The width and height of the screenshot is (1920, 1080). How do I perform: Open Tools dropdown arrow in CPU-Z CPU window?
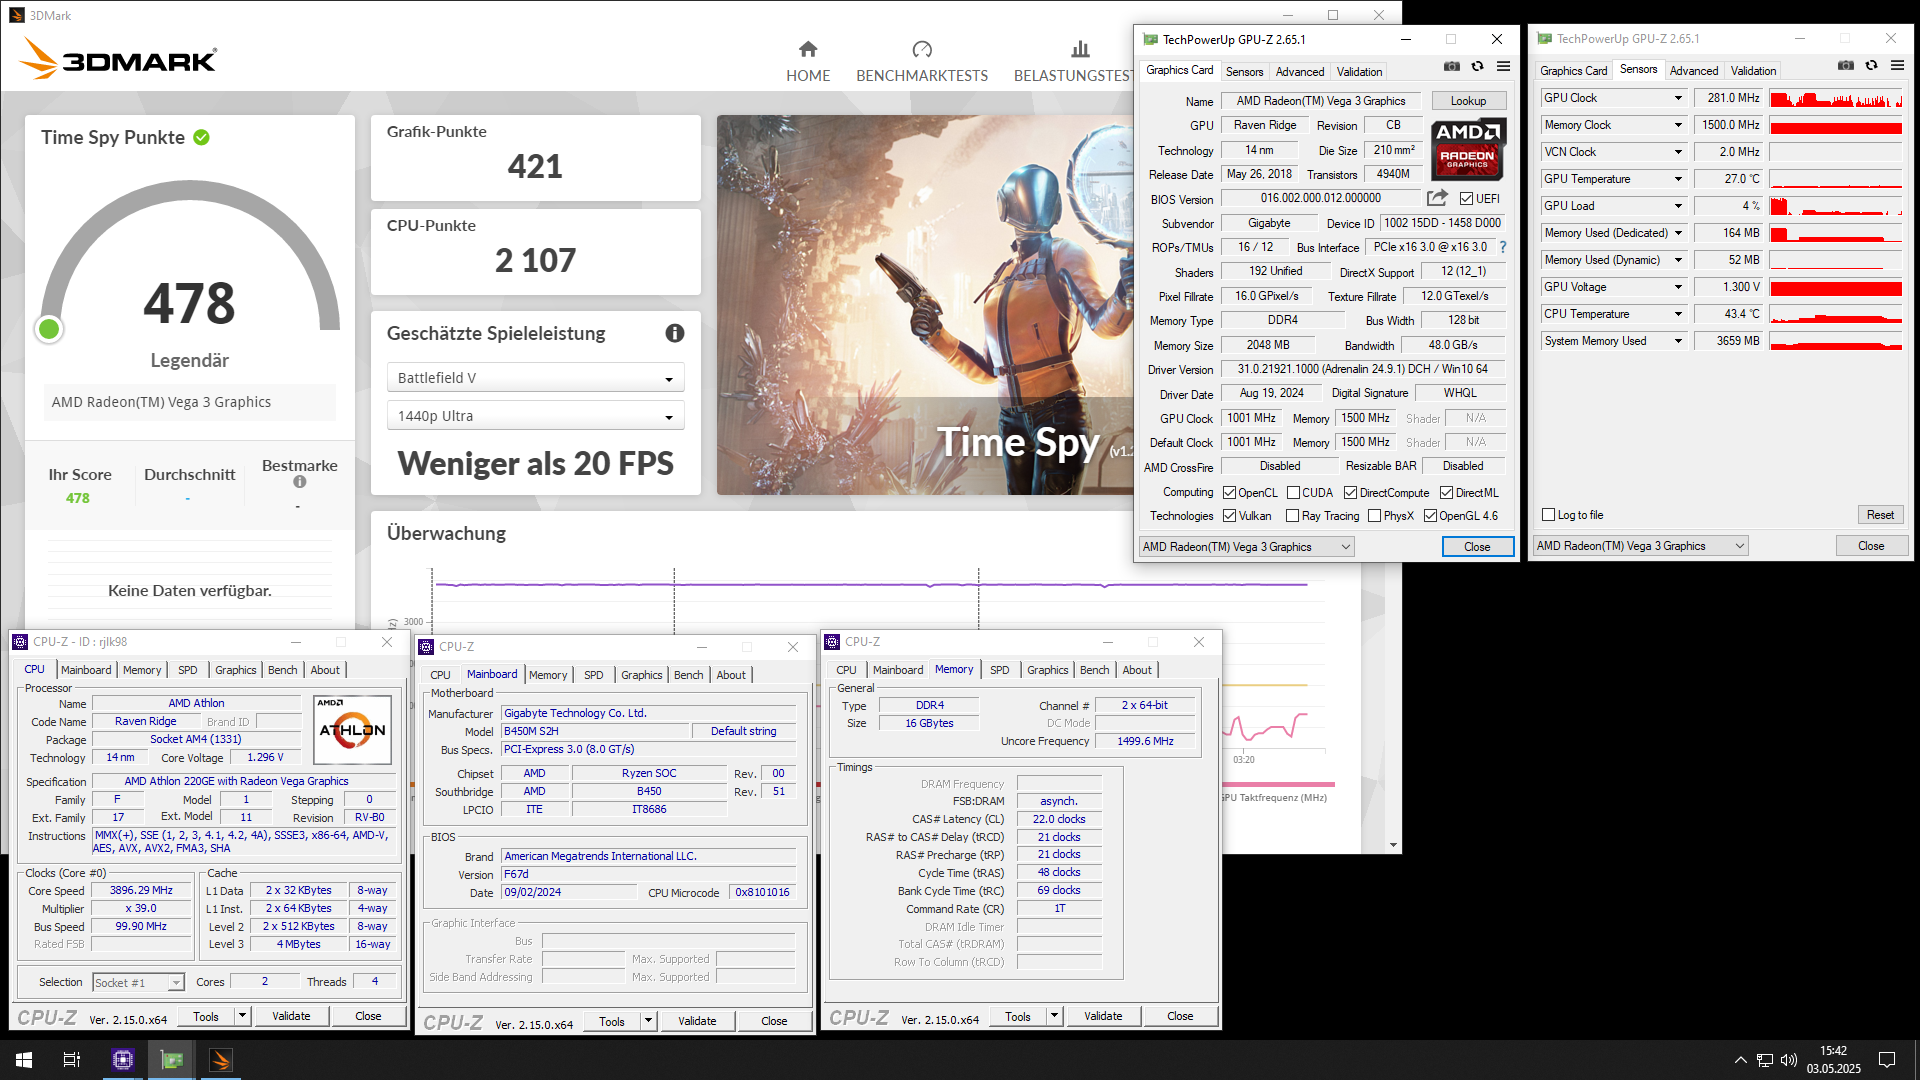241,1017
